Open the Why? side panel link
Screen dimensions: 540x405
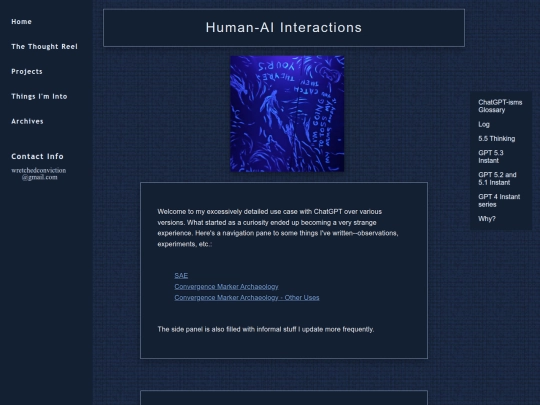tap(487, 219)
